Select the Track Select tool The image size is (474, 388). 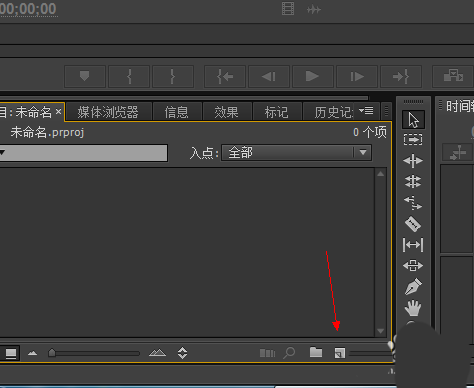[x=413, y=139]
